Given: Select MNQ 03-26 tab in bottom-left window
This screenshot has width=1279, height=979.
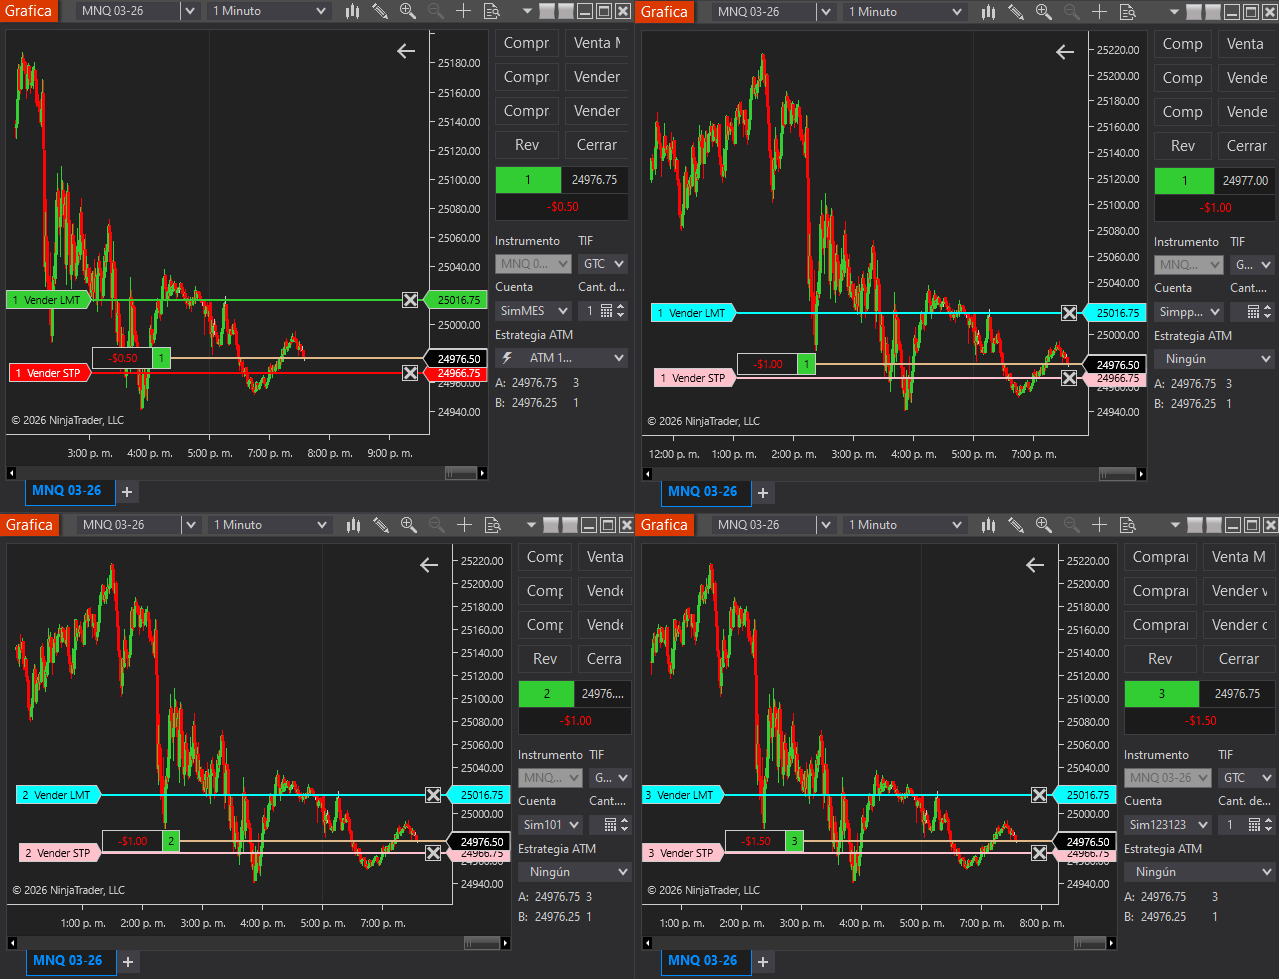Looking at the screenshot, I should point(67,961).
